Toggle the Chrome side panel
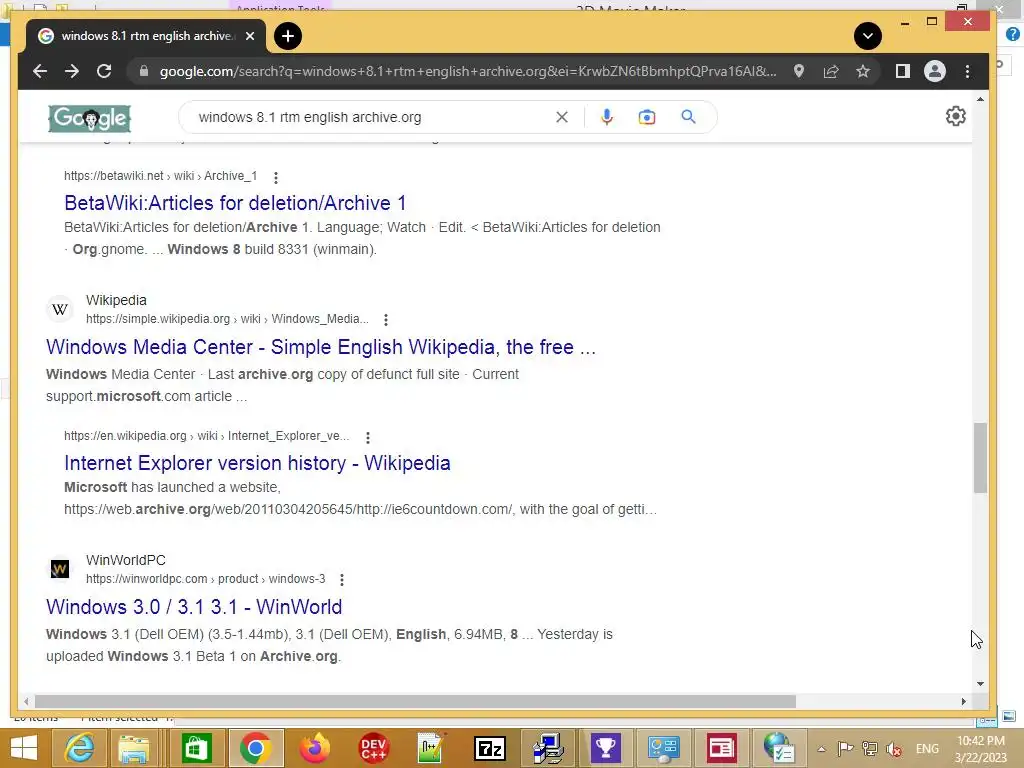The height and width of the screenshot is (768, 1024). (903, 71)
